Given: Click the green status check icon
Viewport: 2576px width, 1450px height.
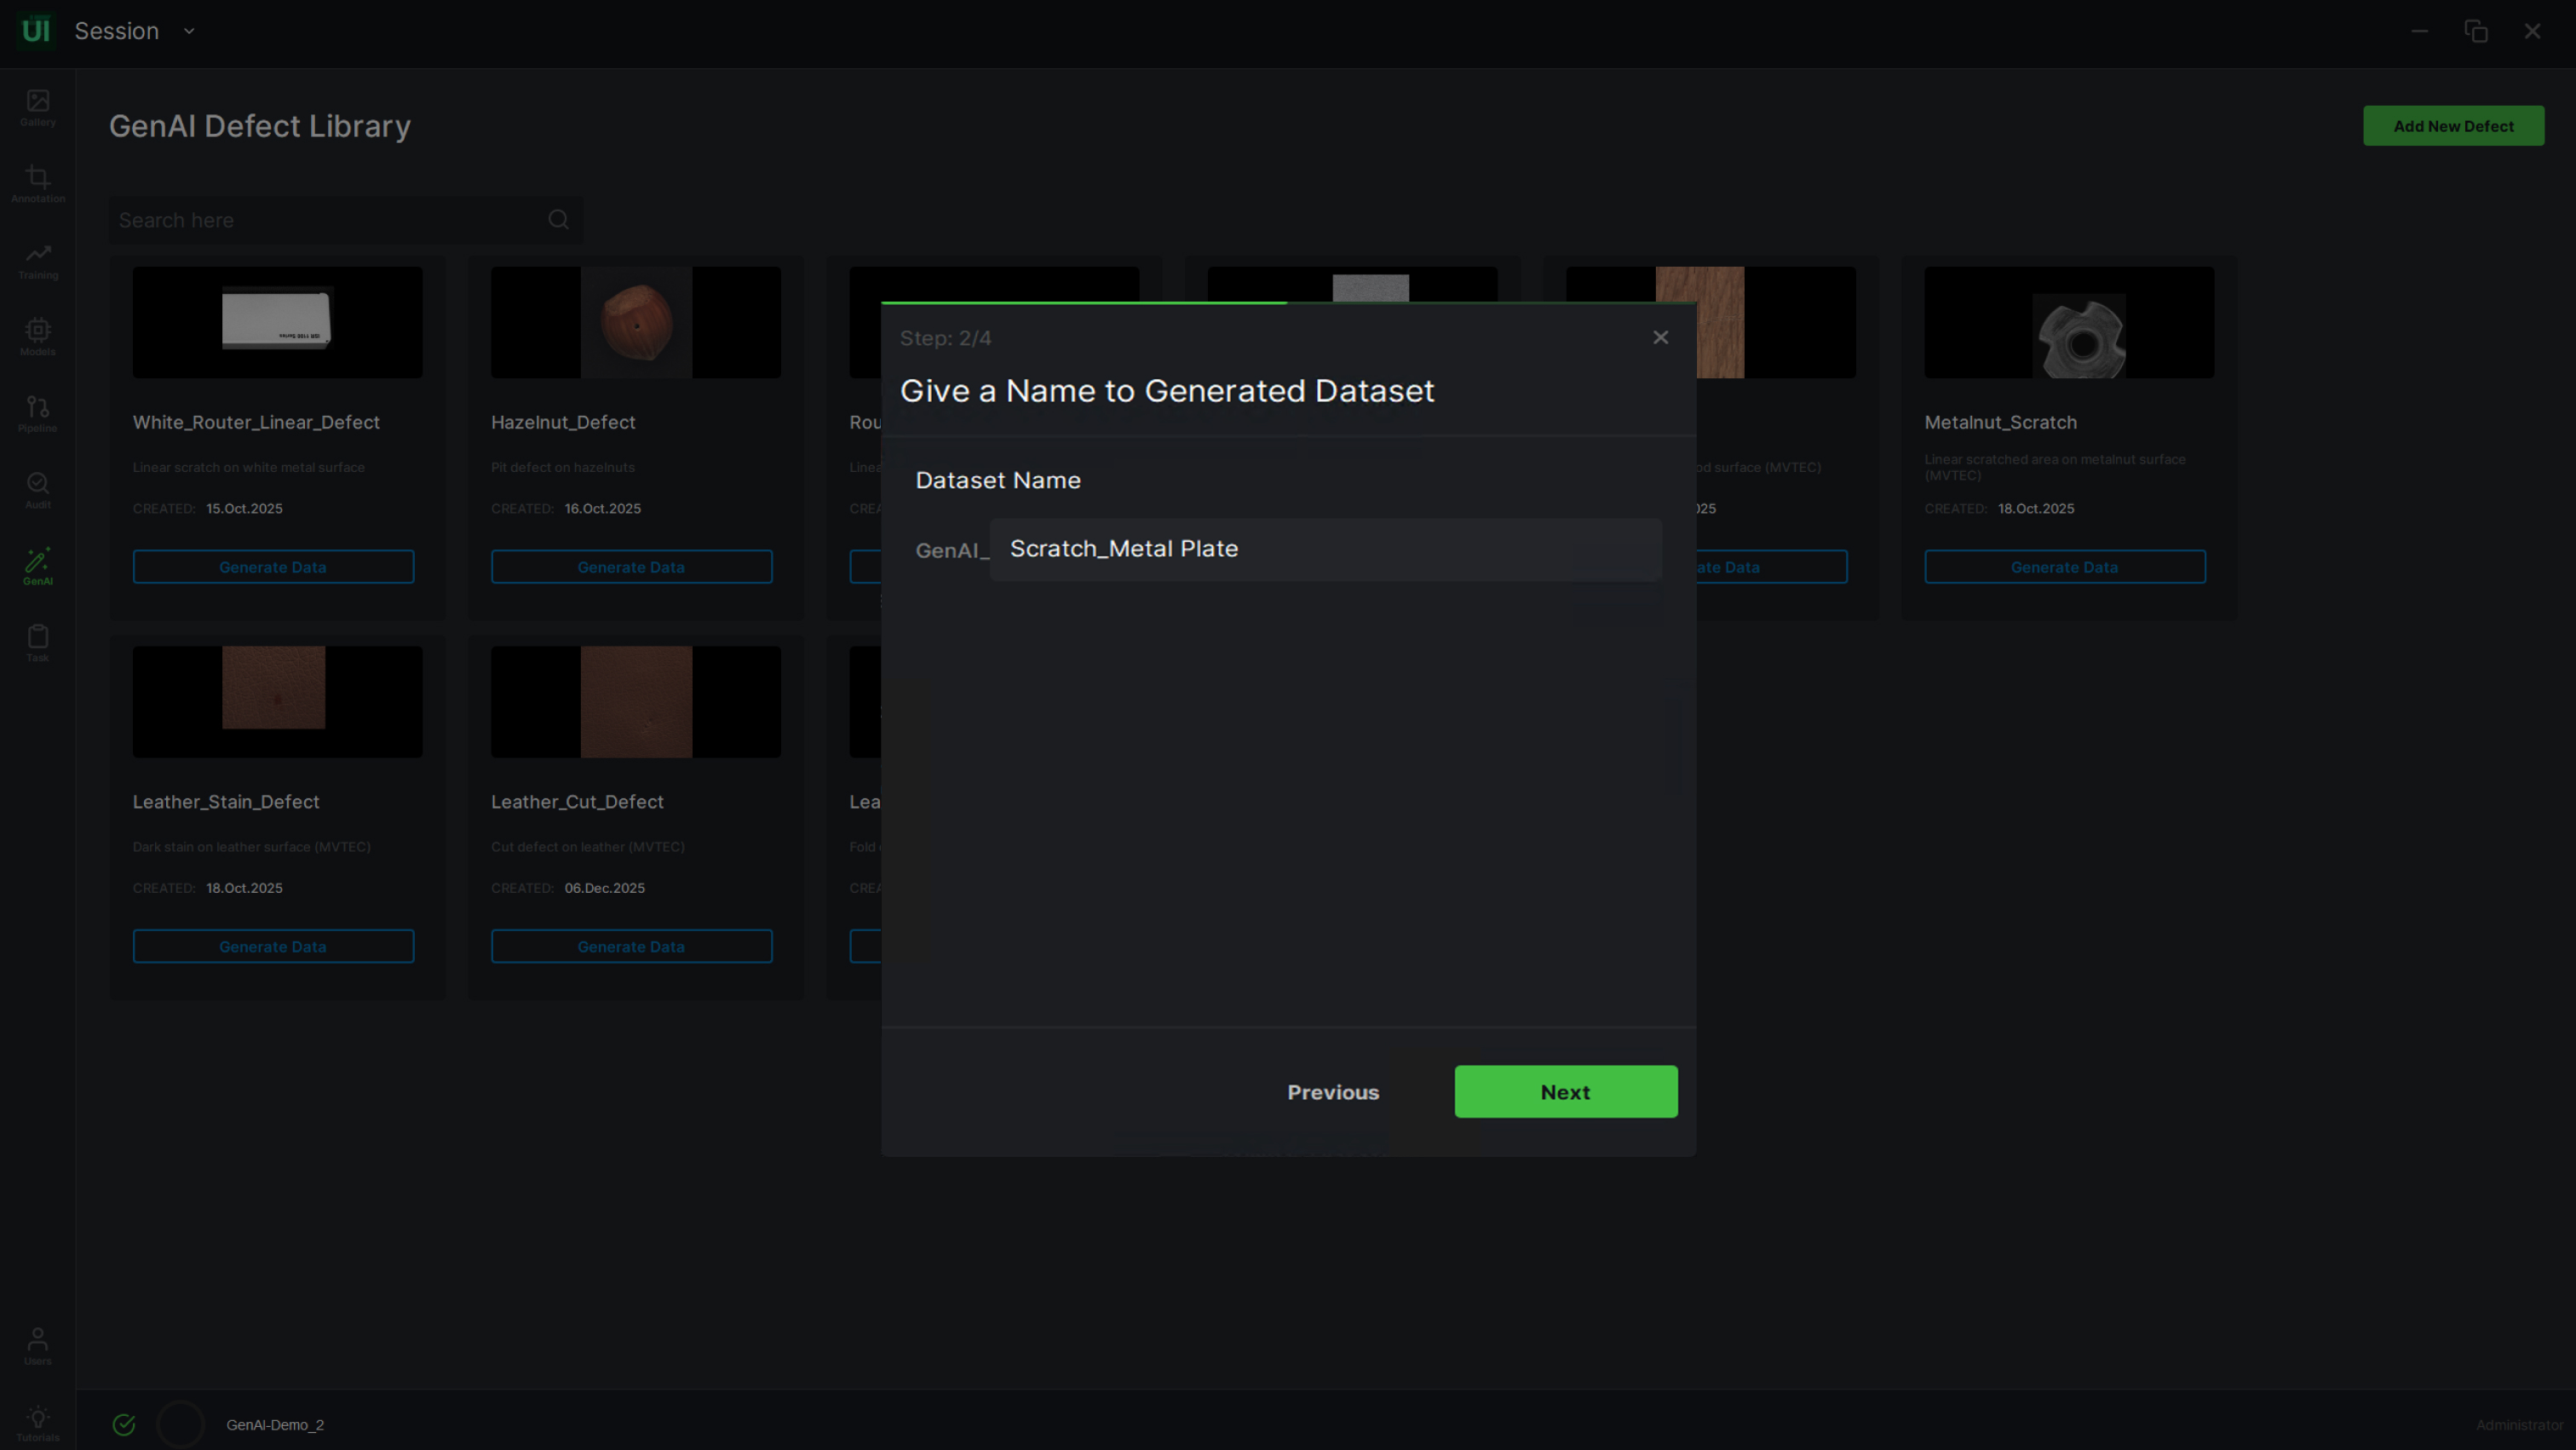Looking at the screenshot, I should (x=124, y=1424).
